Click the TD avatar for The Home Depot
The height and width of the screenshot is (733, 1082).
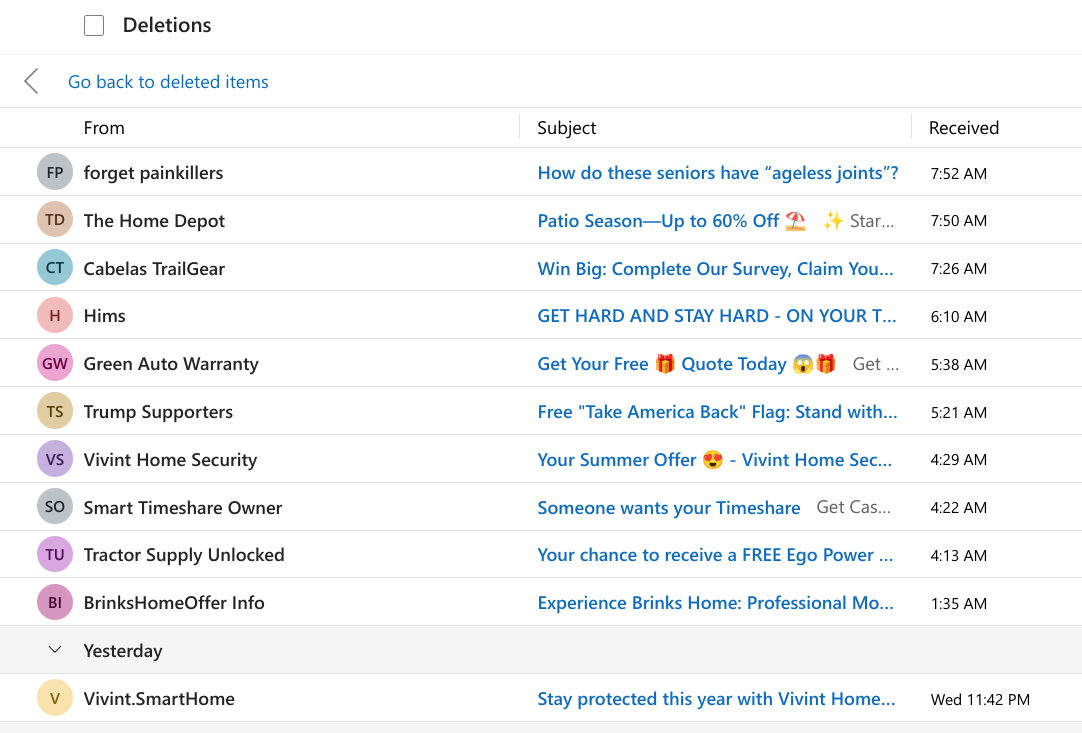[55, 219]
